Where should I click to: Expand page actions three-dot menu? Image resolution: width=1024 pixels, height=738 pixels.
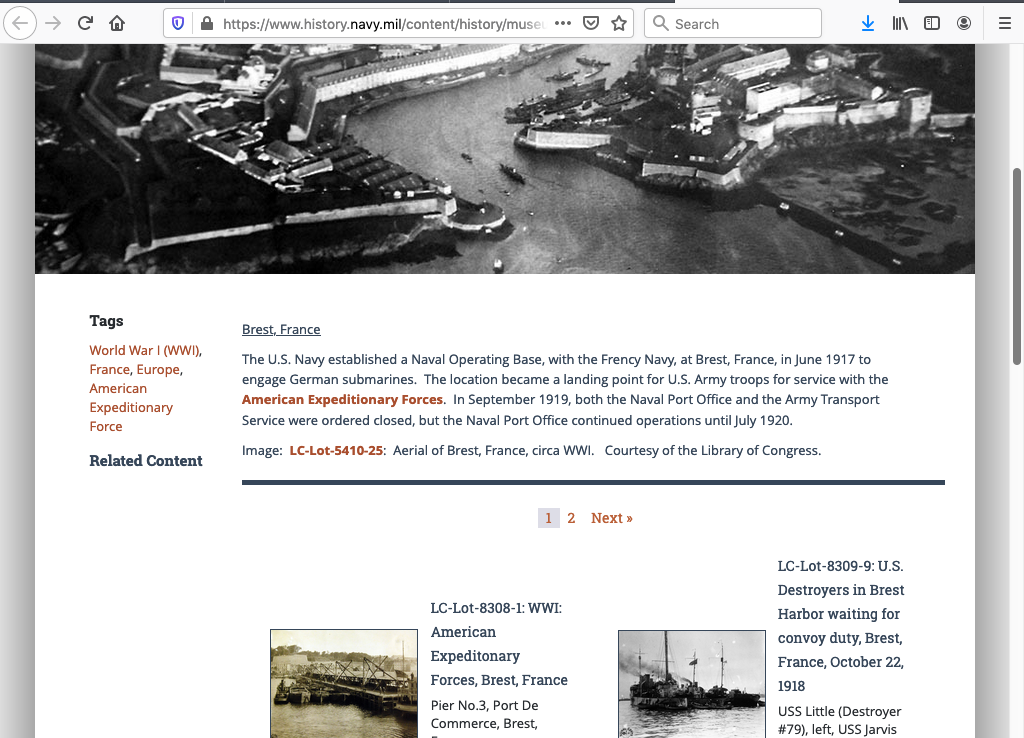pos(563,23)
